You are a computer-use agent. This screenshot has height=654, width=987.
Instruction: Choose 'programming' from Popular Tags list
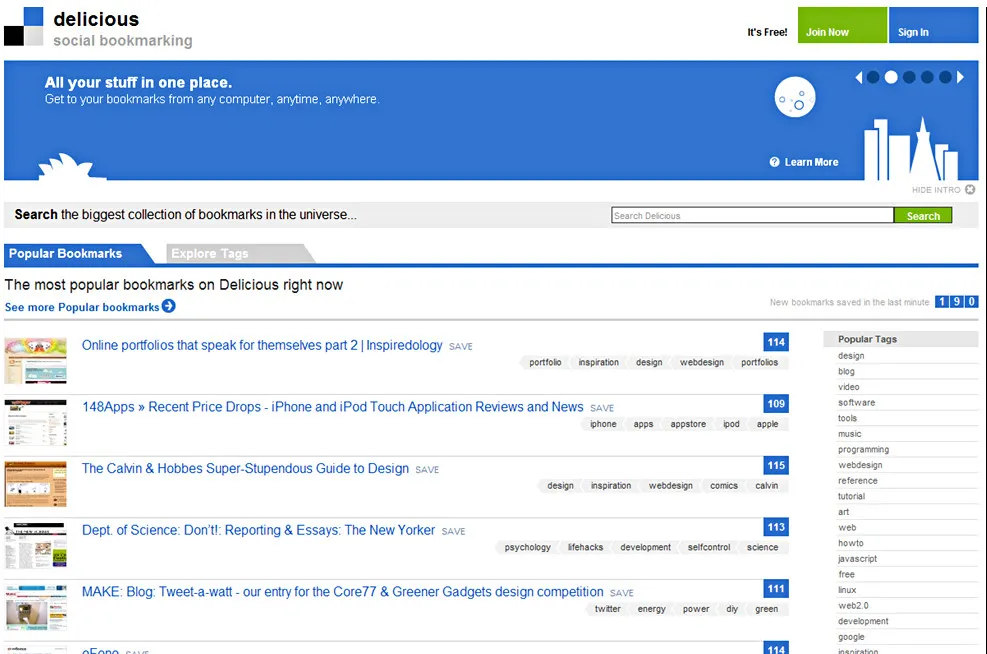pos(863,450)
